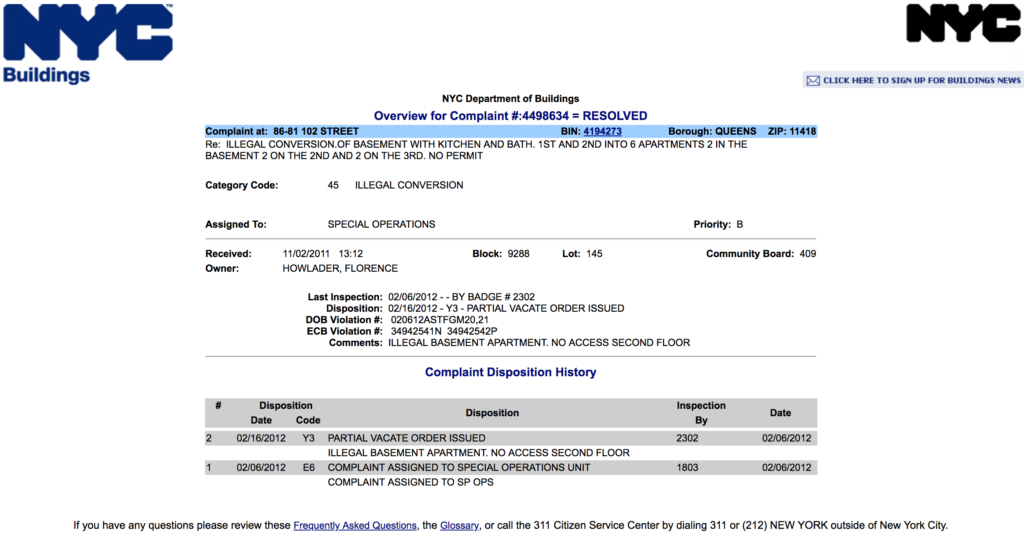Click the block value '9288'
This screenshot has width=1024, height=537.
click(x=518, y=253)
